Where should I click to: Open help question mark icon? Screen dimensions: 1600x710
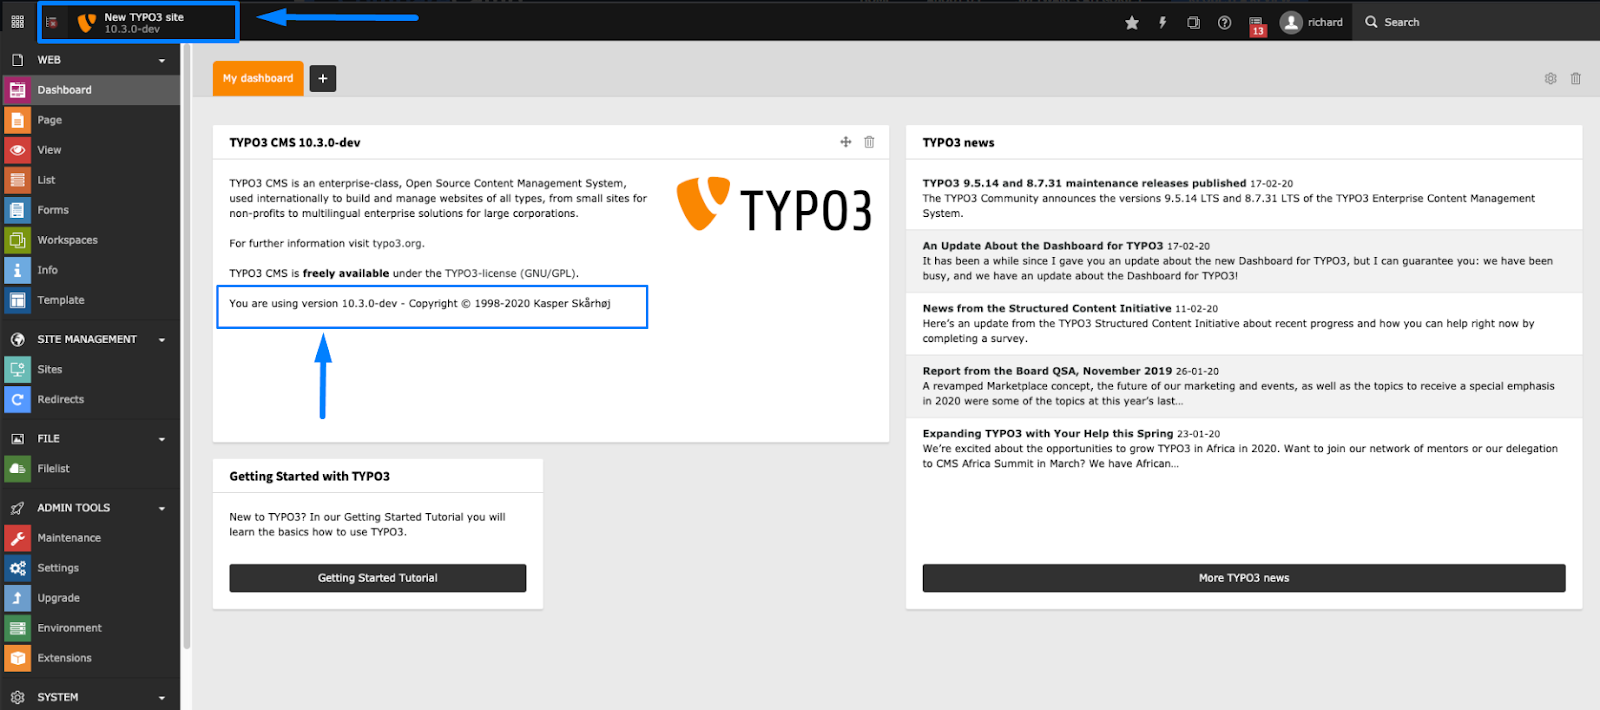coord(1224,22)
